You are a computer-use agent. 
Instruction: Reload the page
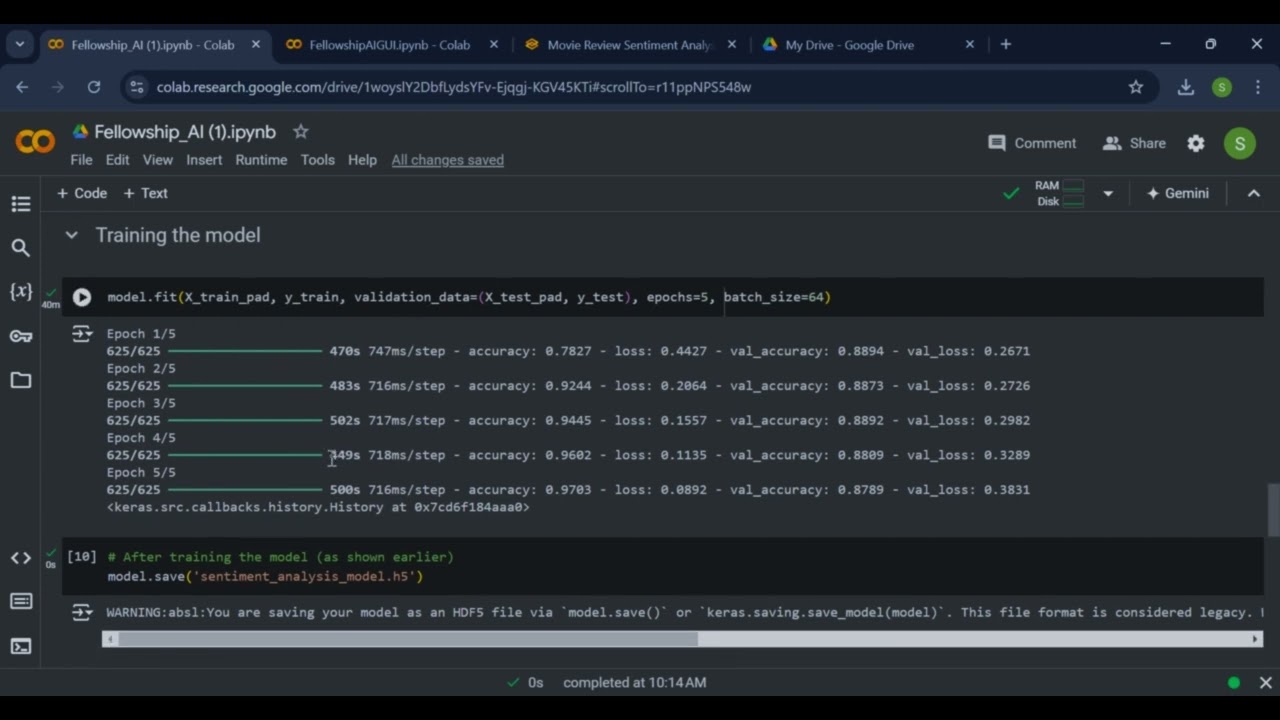93,87
